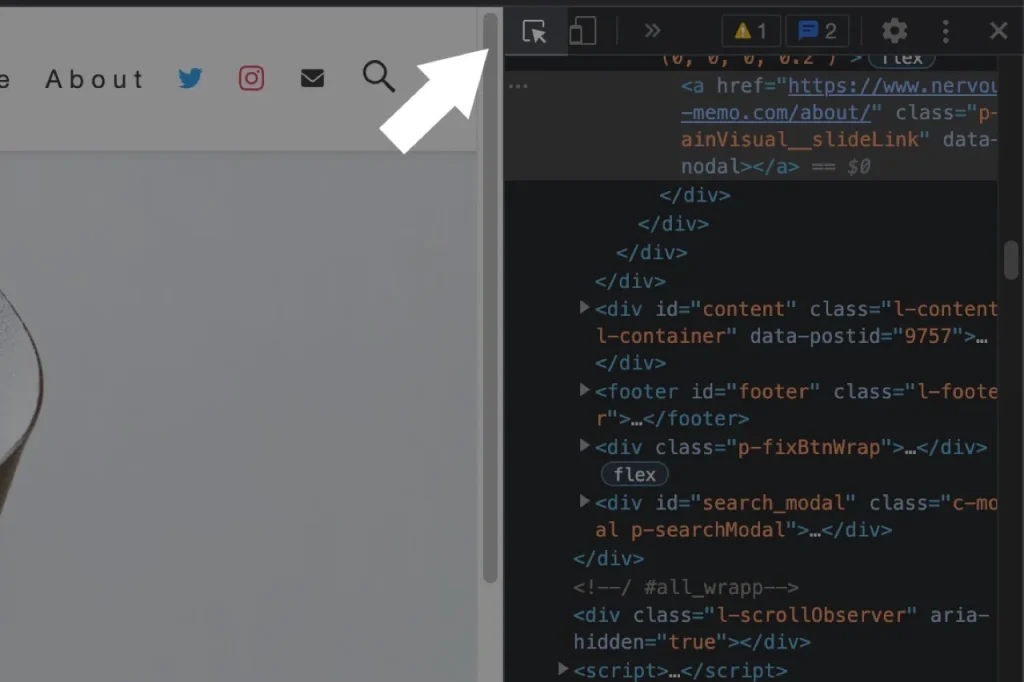
Task: Click the ellipsis actions beside selected anchor node
Action: click(x=518, y=86)
